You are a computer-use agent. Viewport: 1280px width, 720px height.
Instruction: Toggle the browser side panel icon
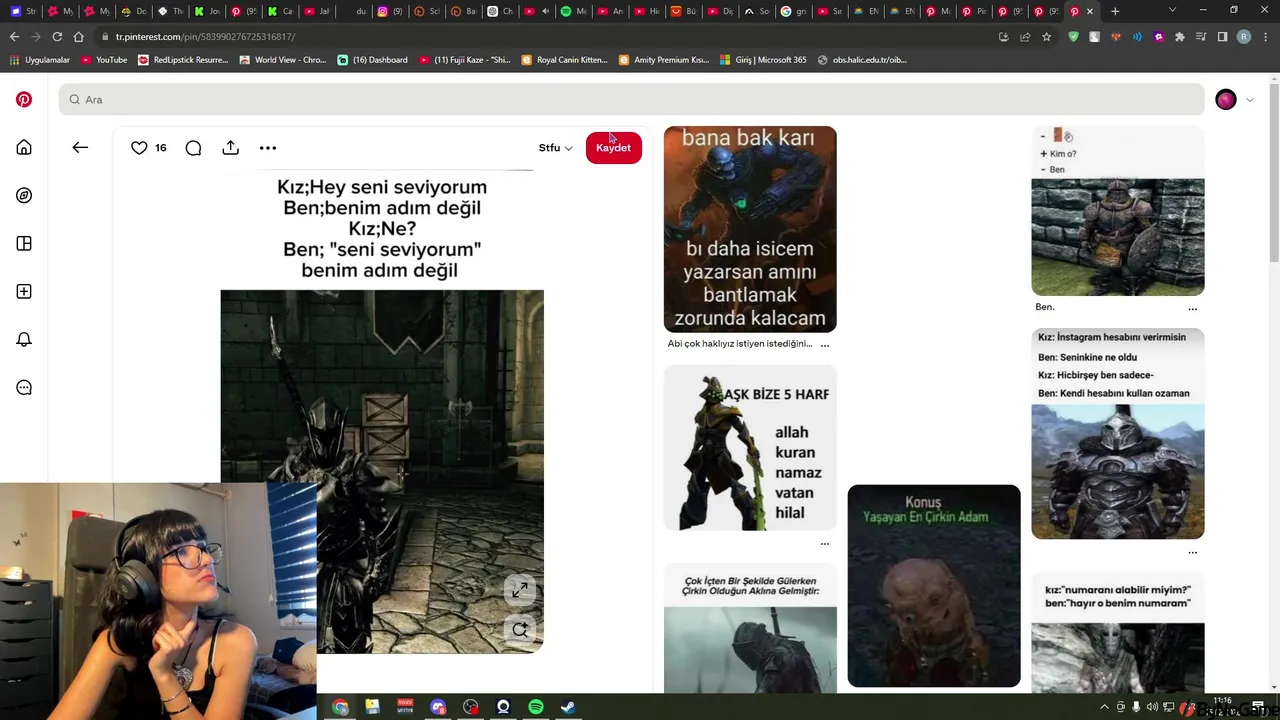[1222, 37]
